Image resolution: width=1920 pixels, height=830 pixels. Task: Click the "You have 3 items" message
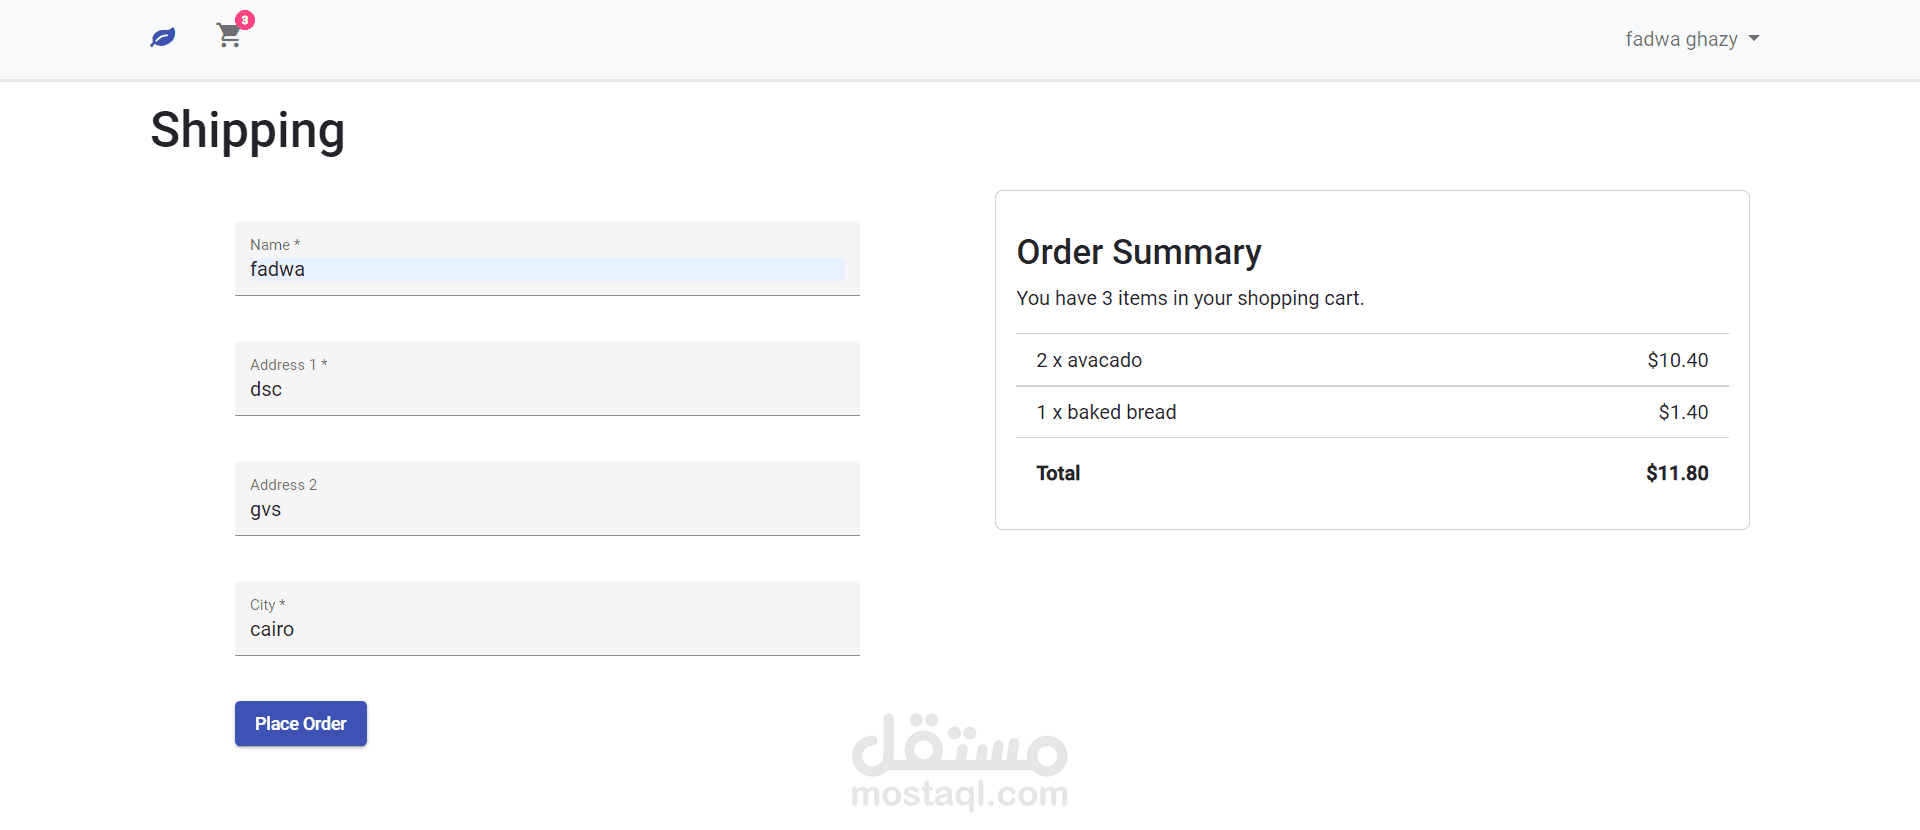(x=1190, y=298)
